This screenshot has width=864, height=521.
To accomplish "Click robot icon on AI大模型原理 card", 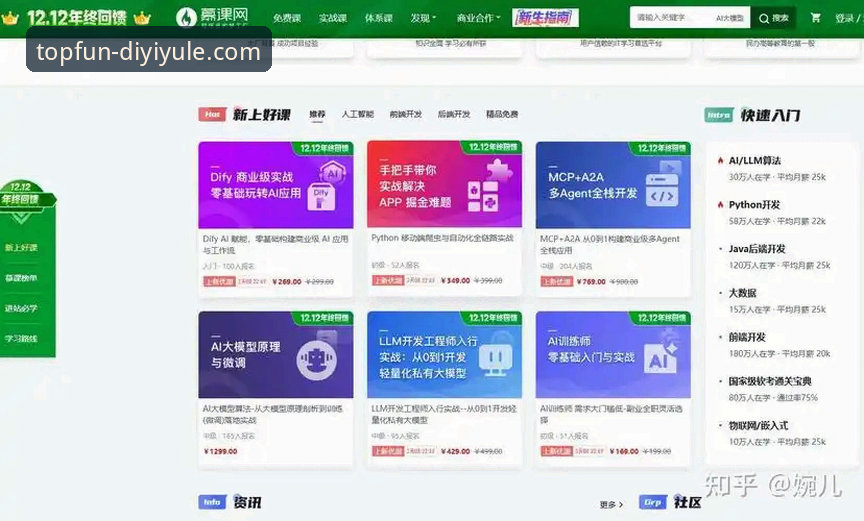I will coord(316,359).
